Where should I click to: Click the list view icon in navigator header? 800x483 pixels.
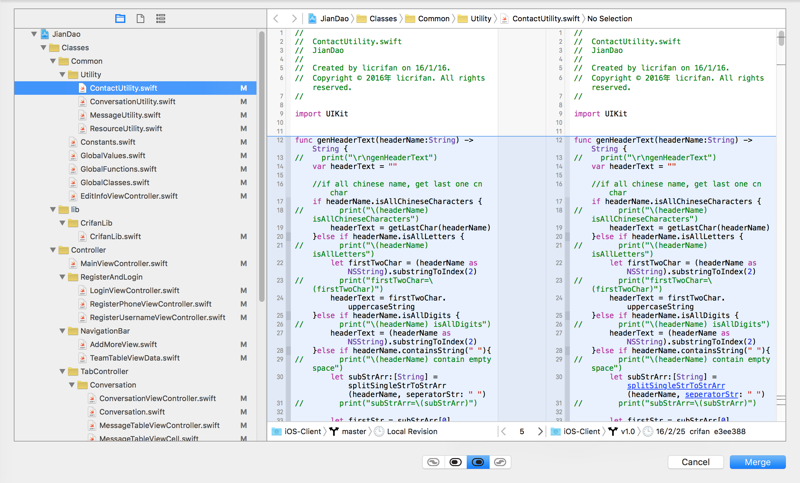click(160, 18)
